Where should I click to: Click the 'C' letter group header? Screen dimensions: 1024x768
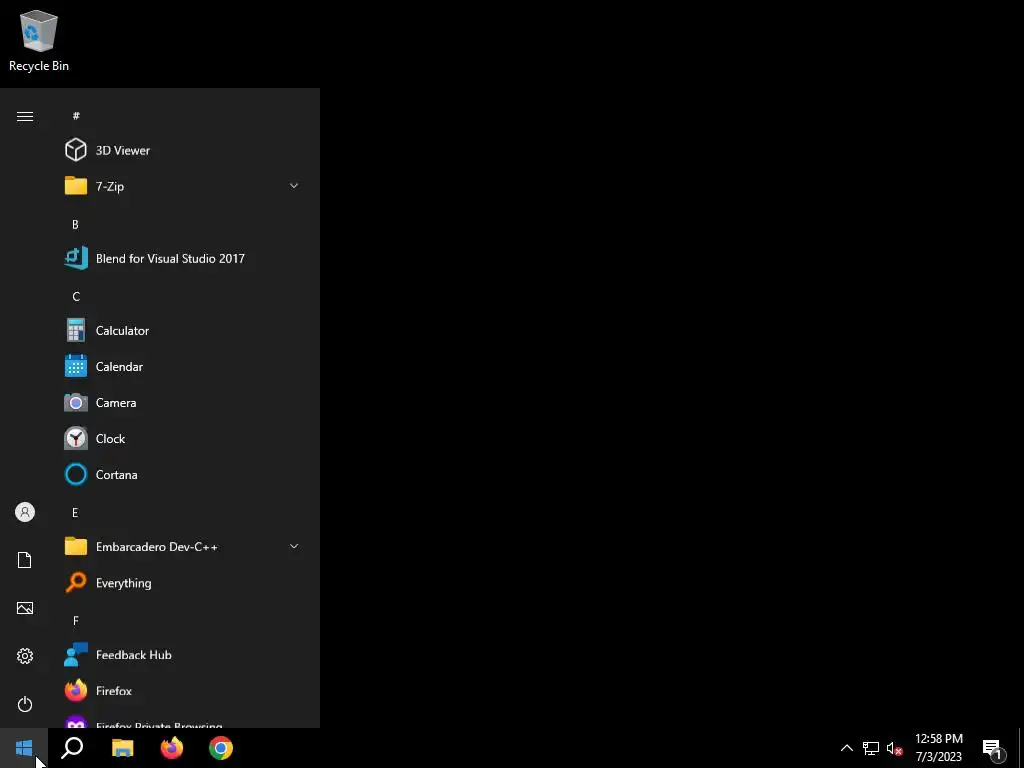(x=76, y=296)
